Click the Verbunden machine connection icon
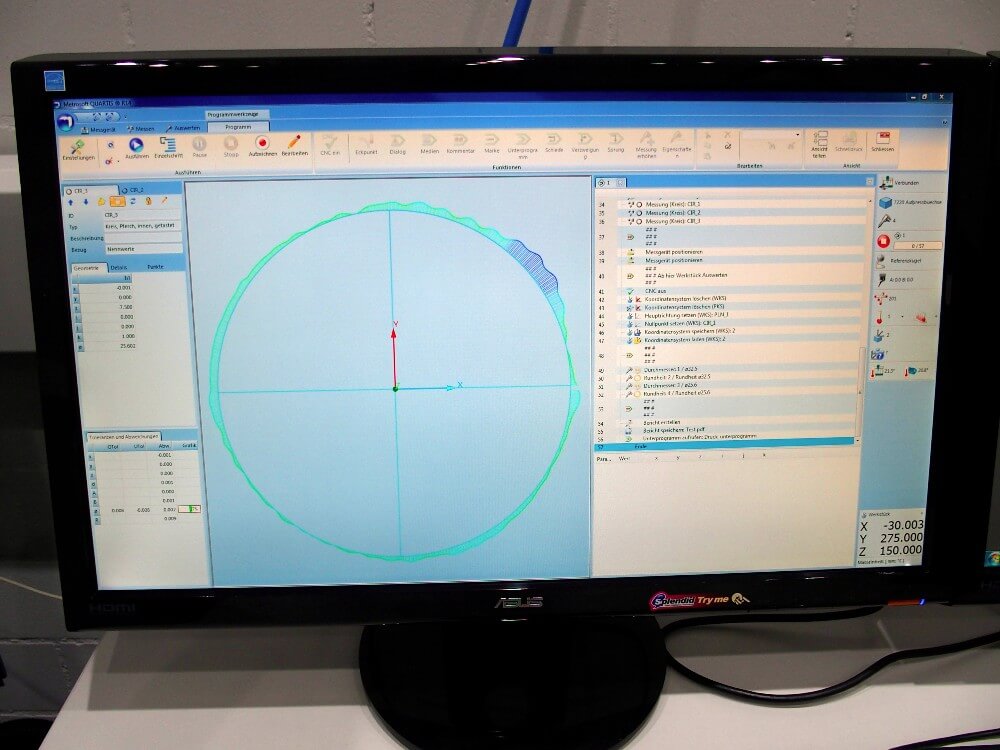 coord(886,183)
